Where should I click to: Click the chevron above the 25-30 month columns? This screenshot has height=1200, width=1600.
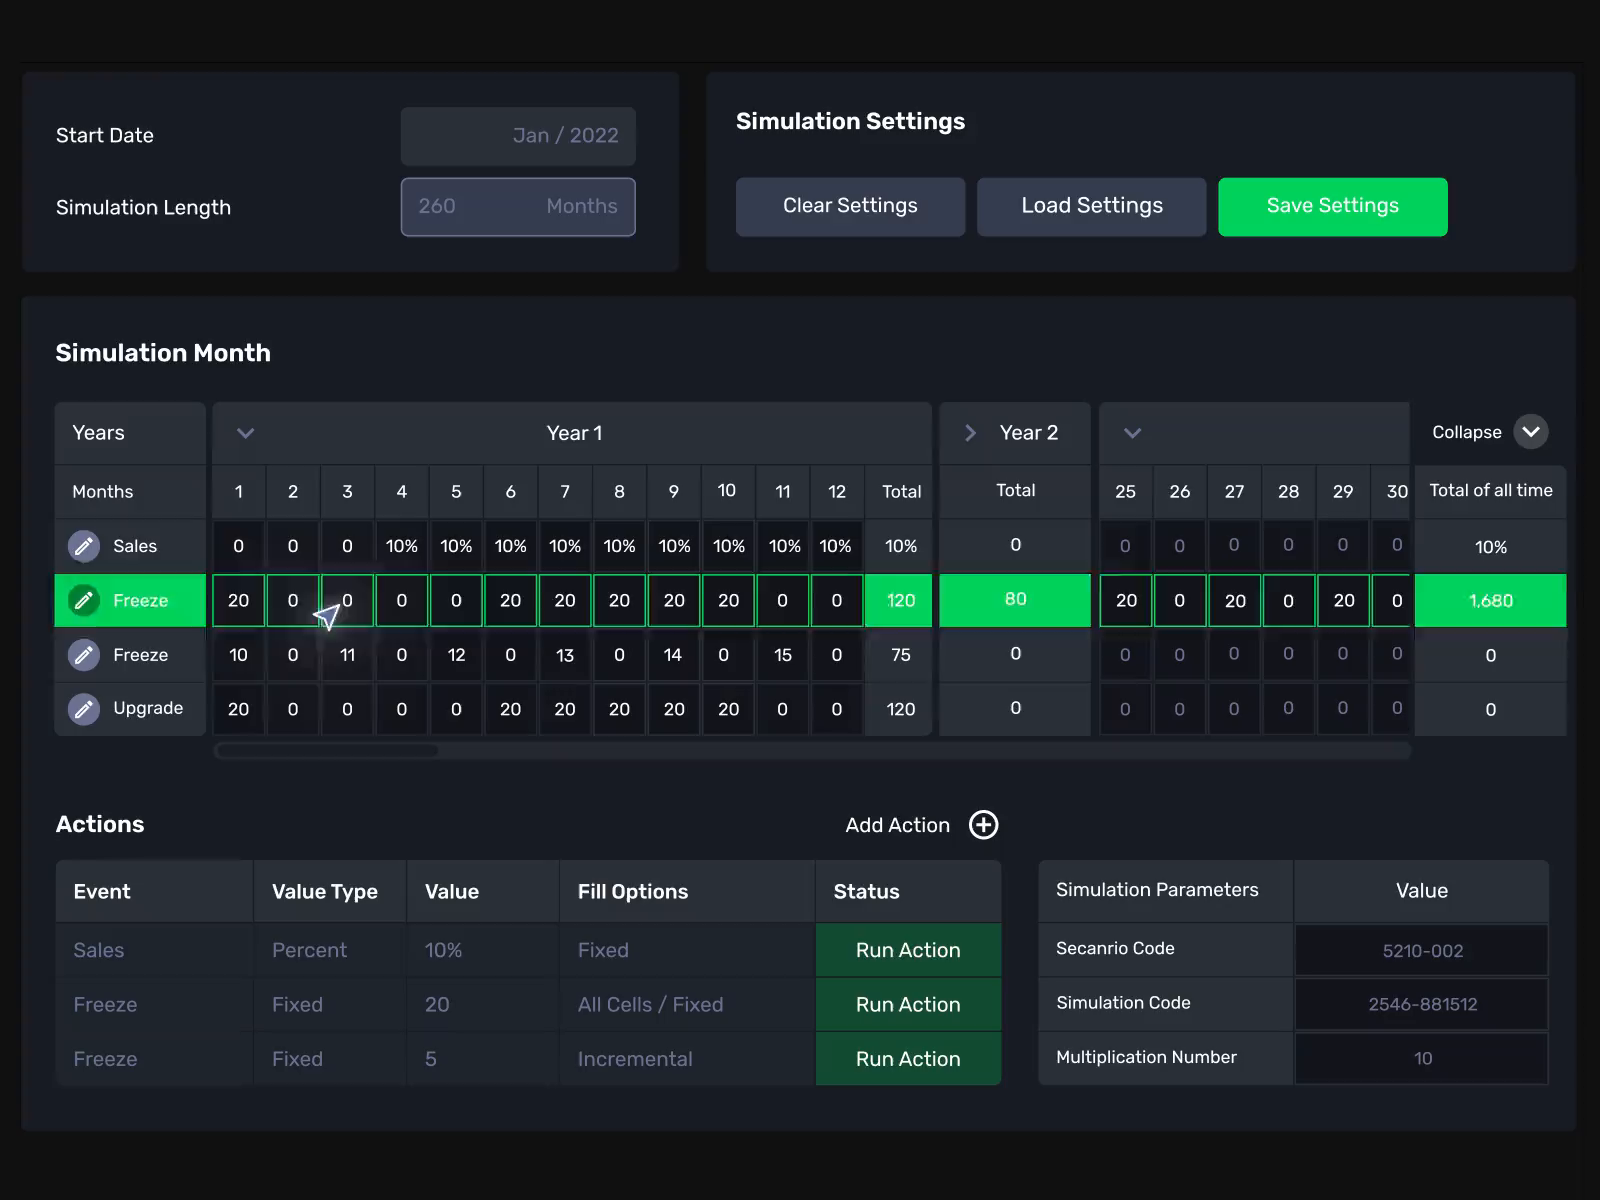click(x=1132, y=433)
